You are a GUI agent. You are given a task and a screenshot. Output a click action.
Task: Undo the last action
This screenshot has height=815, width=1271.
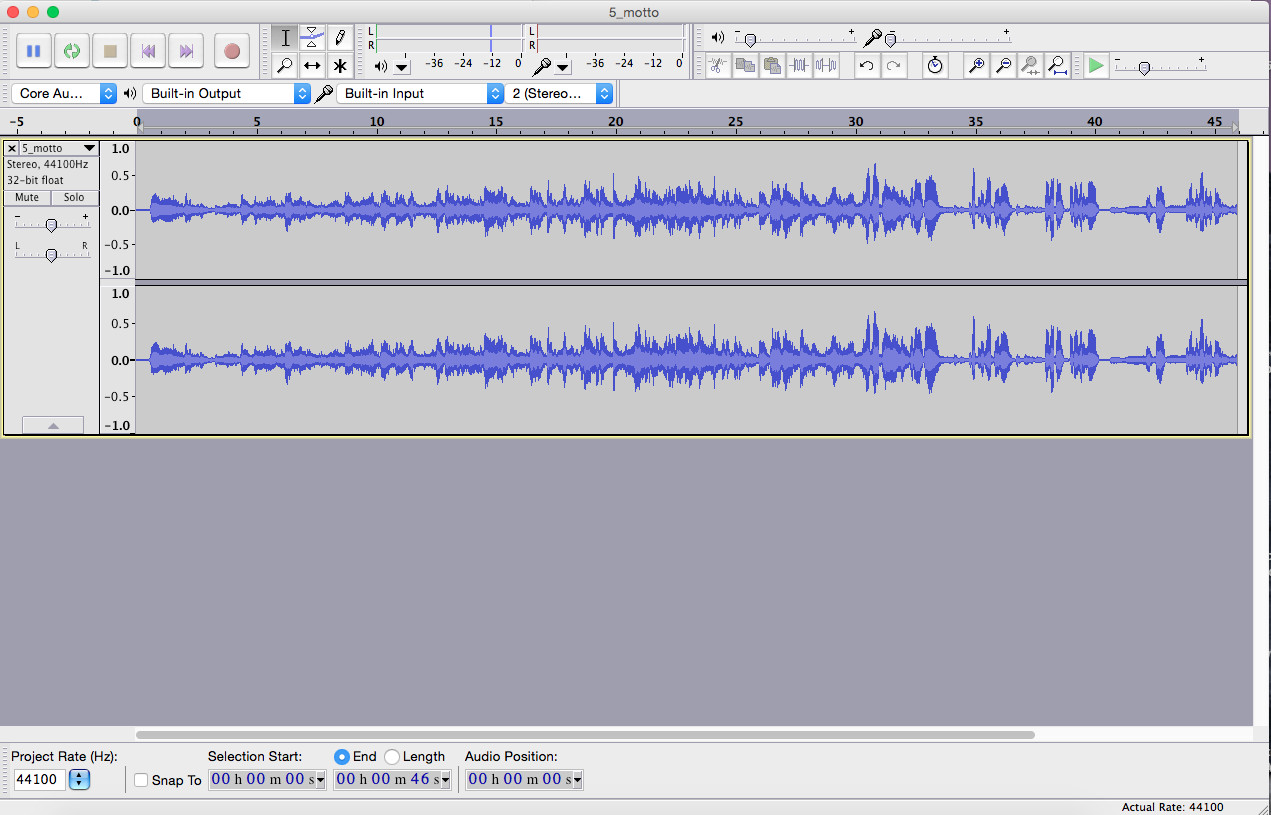[866, 66]
